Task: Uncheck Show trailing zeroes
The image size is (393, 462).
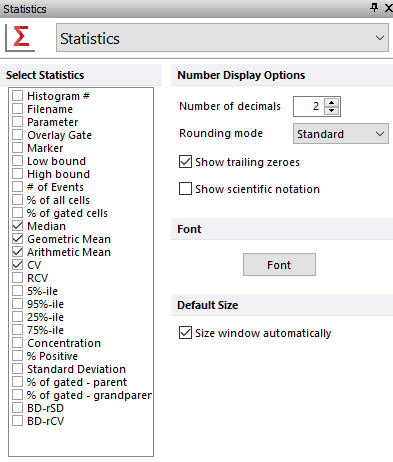Action: (x=185, y=162)
